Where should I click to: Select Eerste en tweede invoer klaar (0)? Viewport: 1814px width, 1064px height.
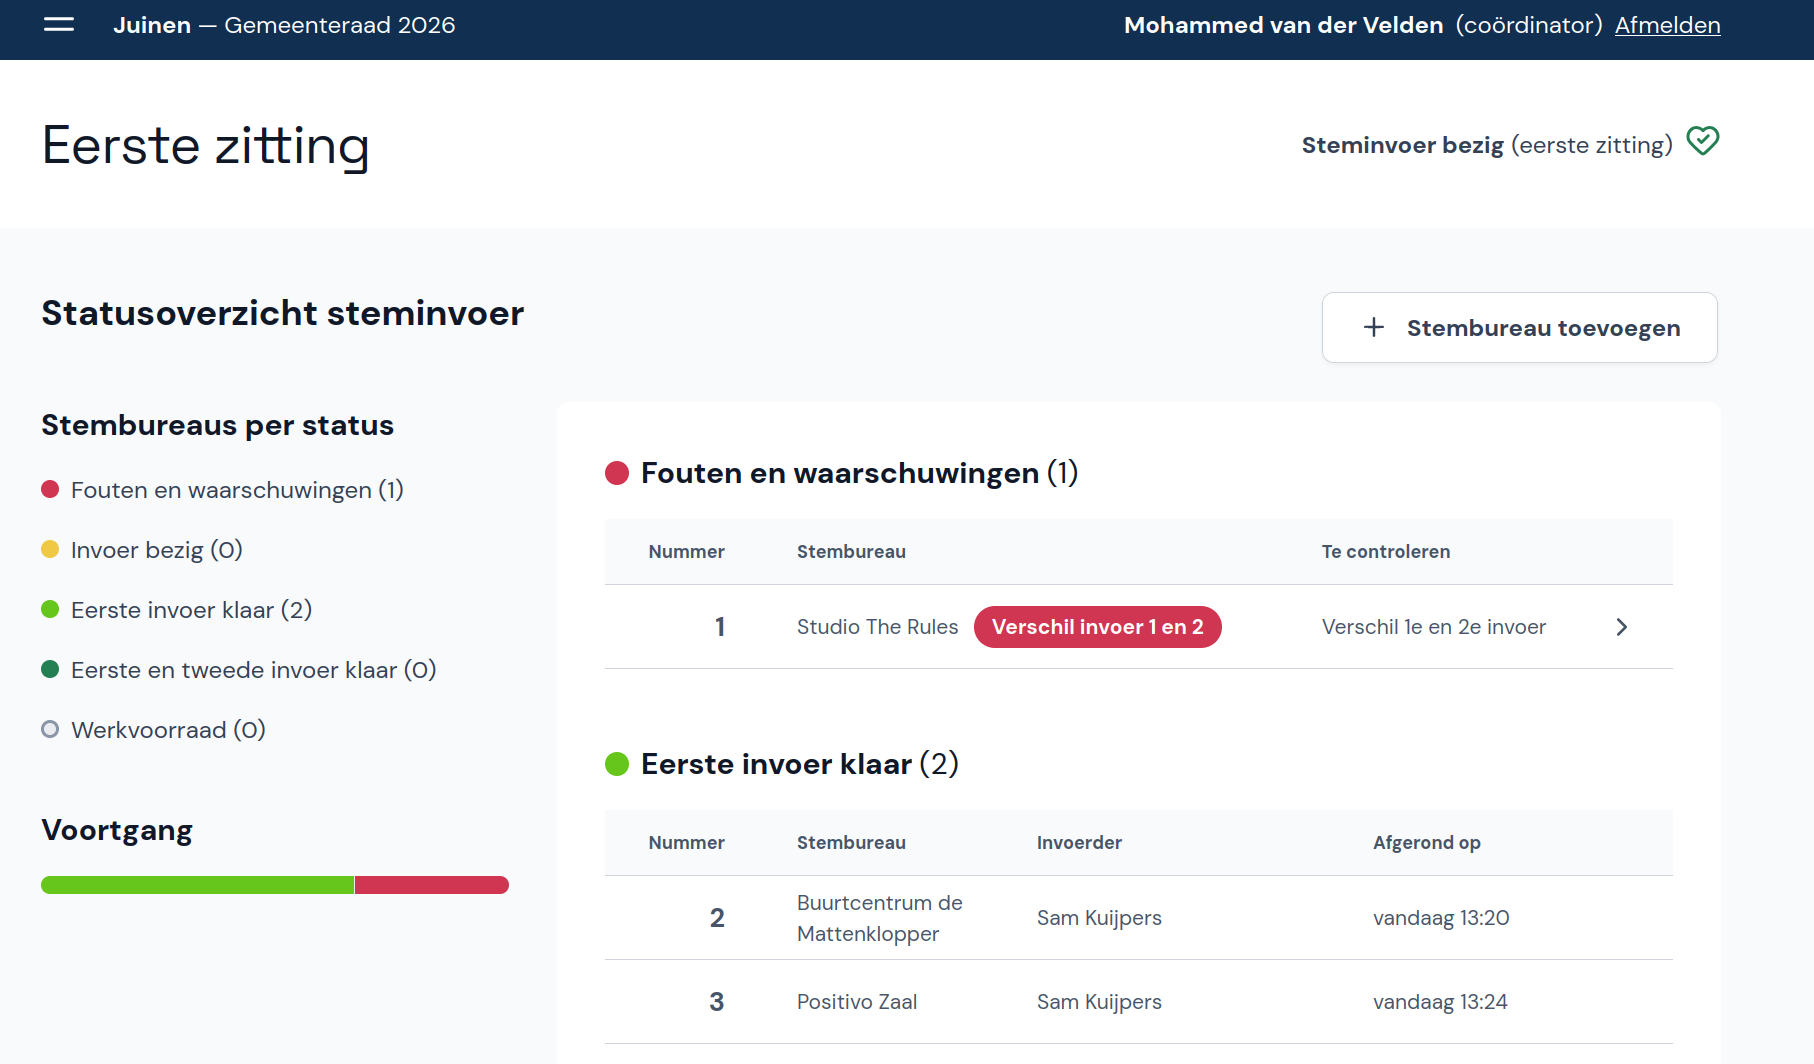tap(239, 670)
